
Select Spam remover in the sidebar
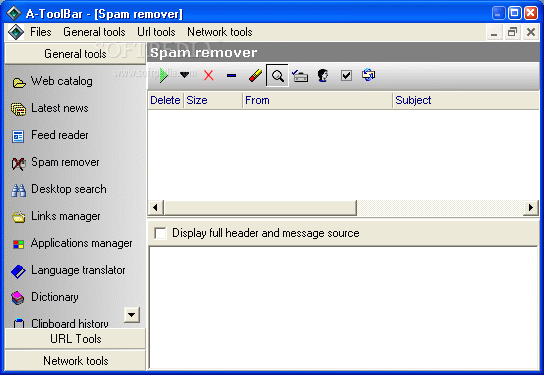(65, 162)
